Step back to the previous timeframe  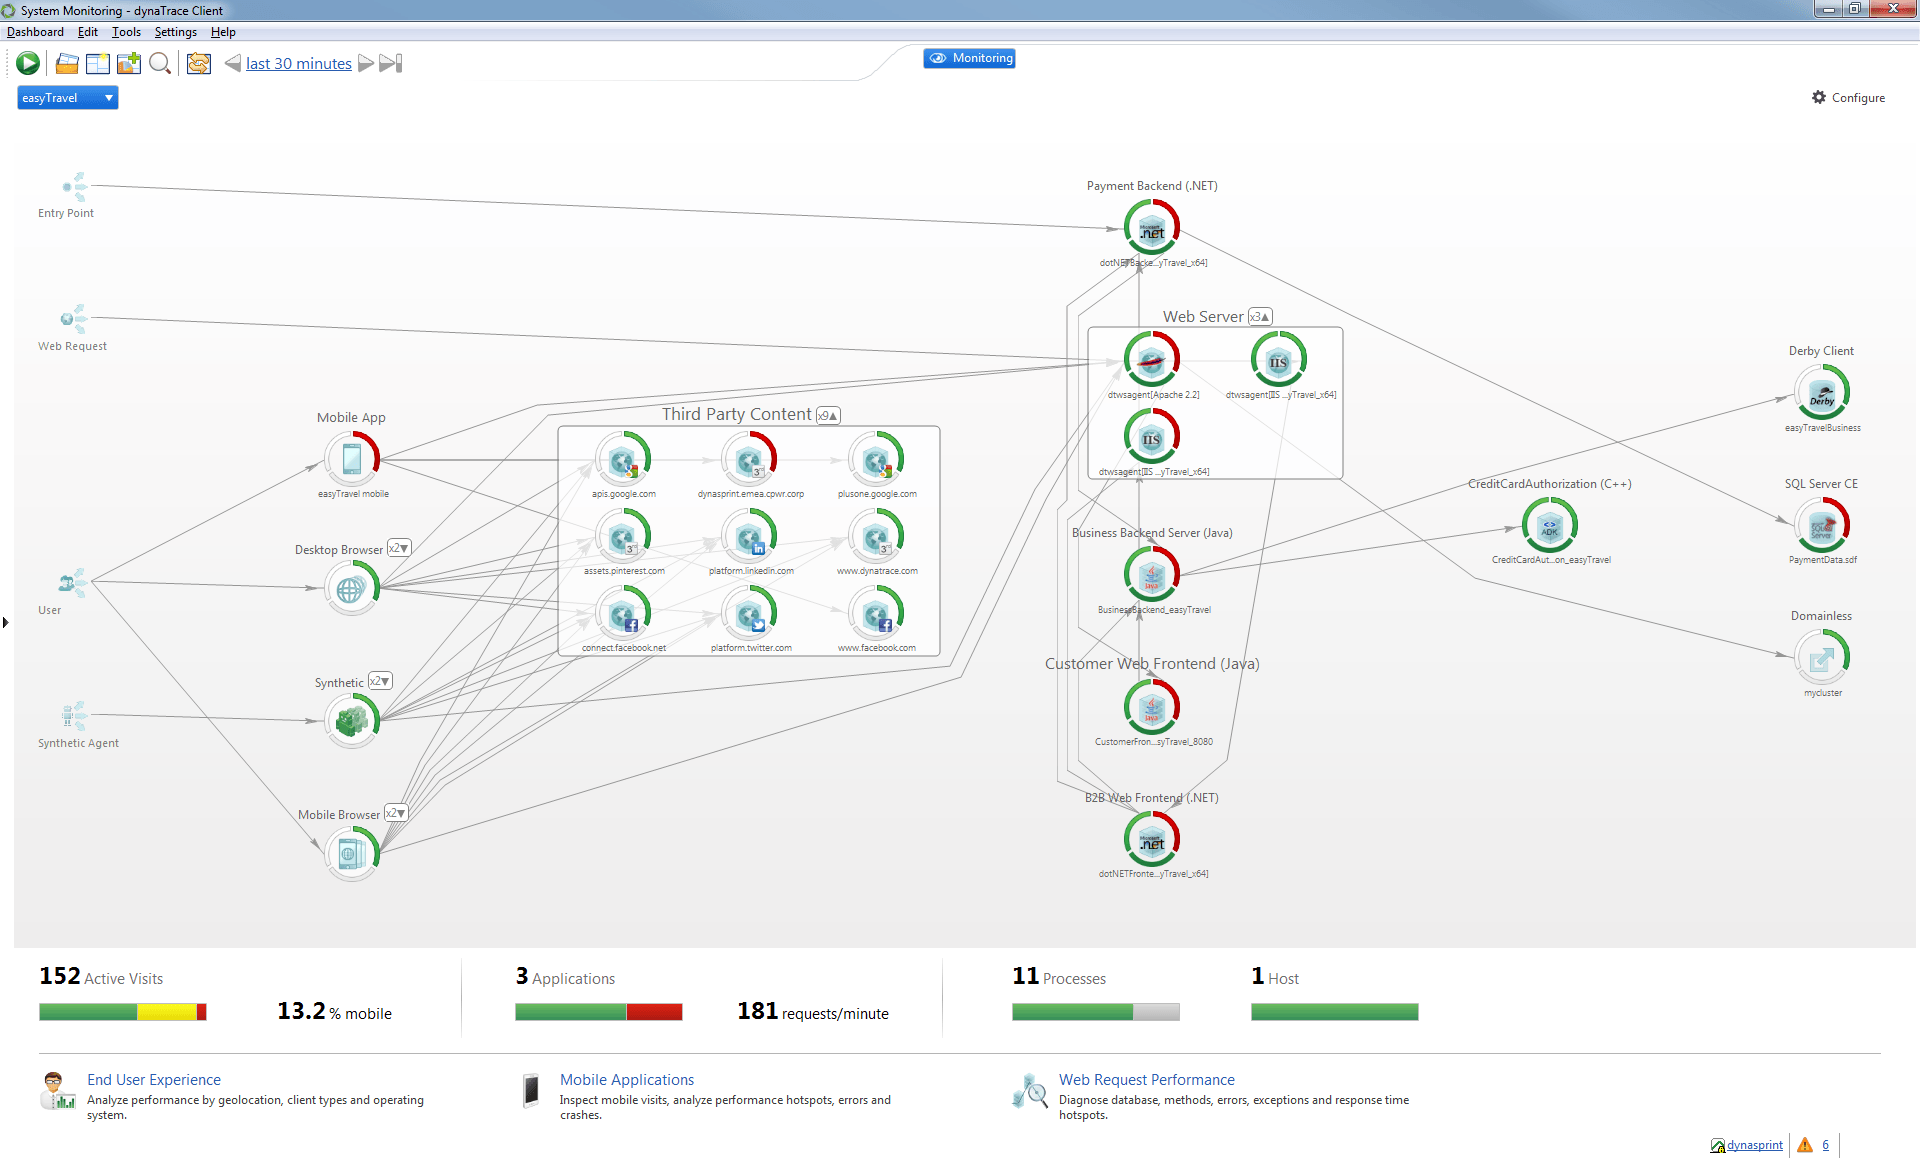232,63
